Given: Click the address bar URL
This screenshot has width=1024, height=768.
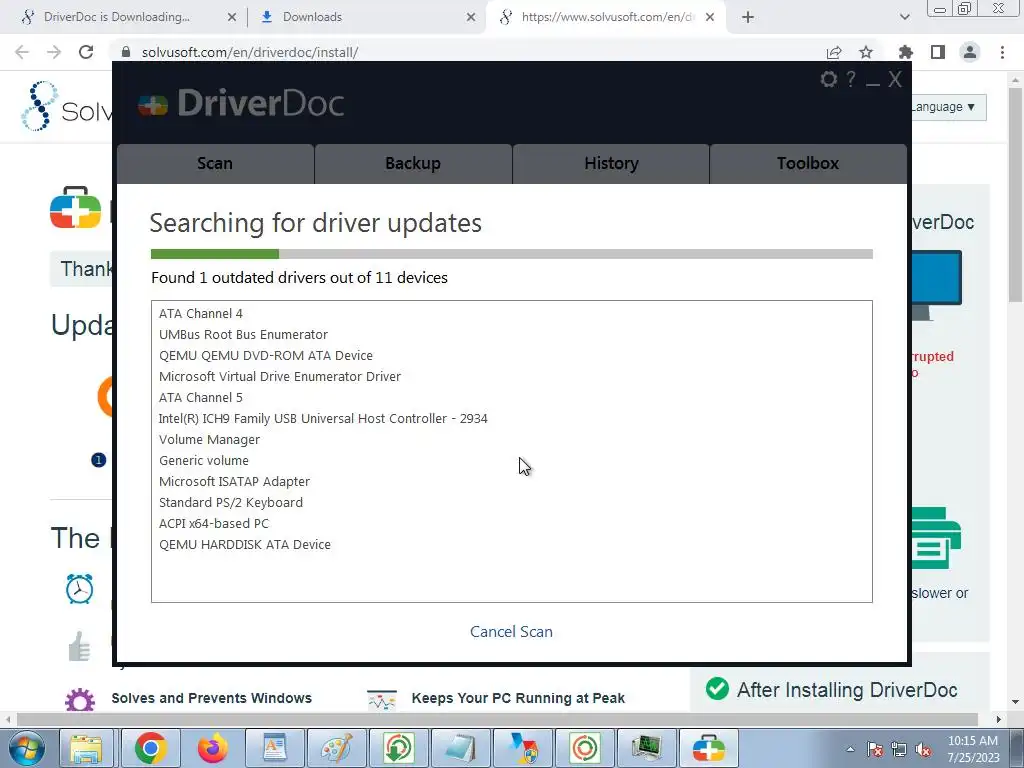Looking at the screenshot, I should pos(249,52).
